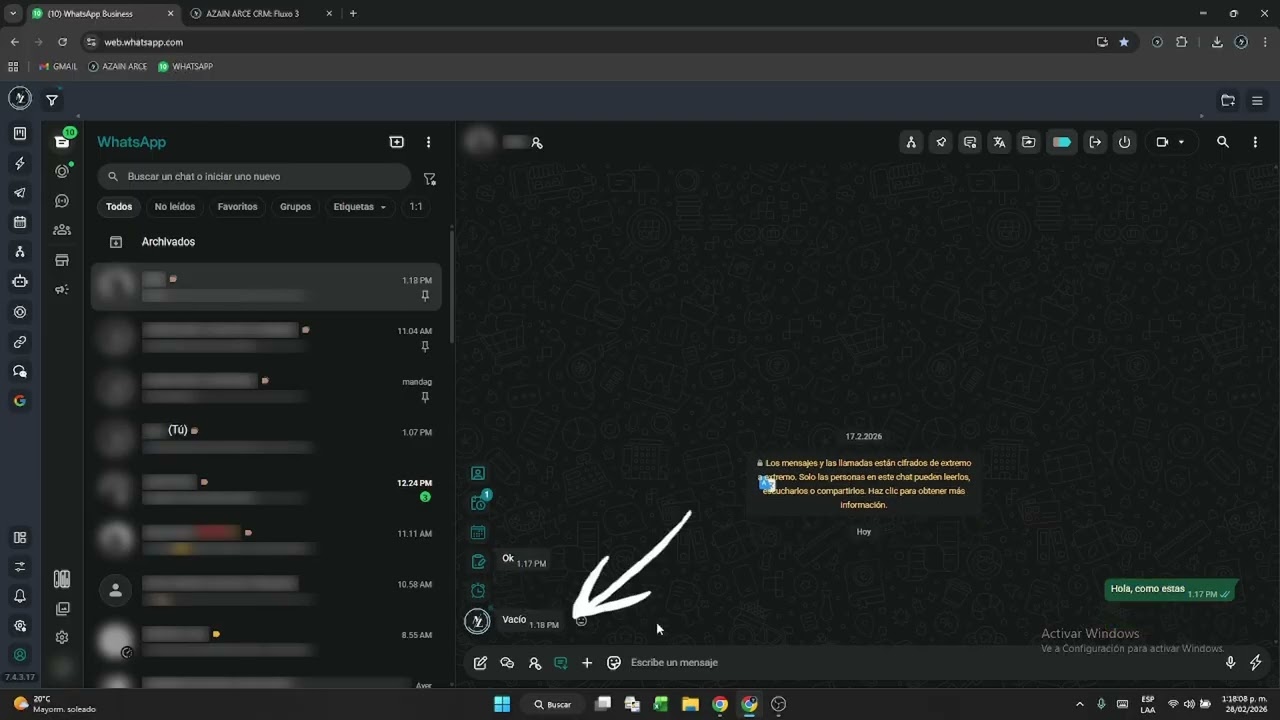Click the chain link icon in CRM sidebar
Image resolution: width=1280 pixels, height=720 pixels.
coord(20,342)
